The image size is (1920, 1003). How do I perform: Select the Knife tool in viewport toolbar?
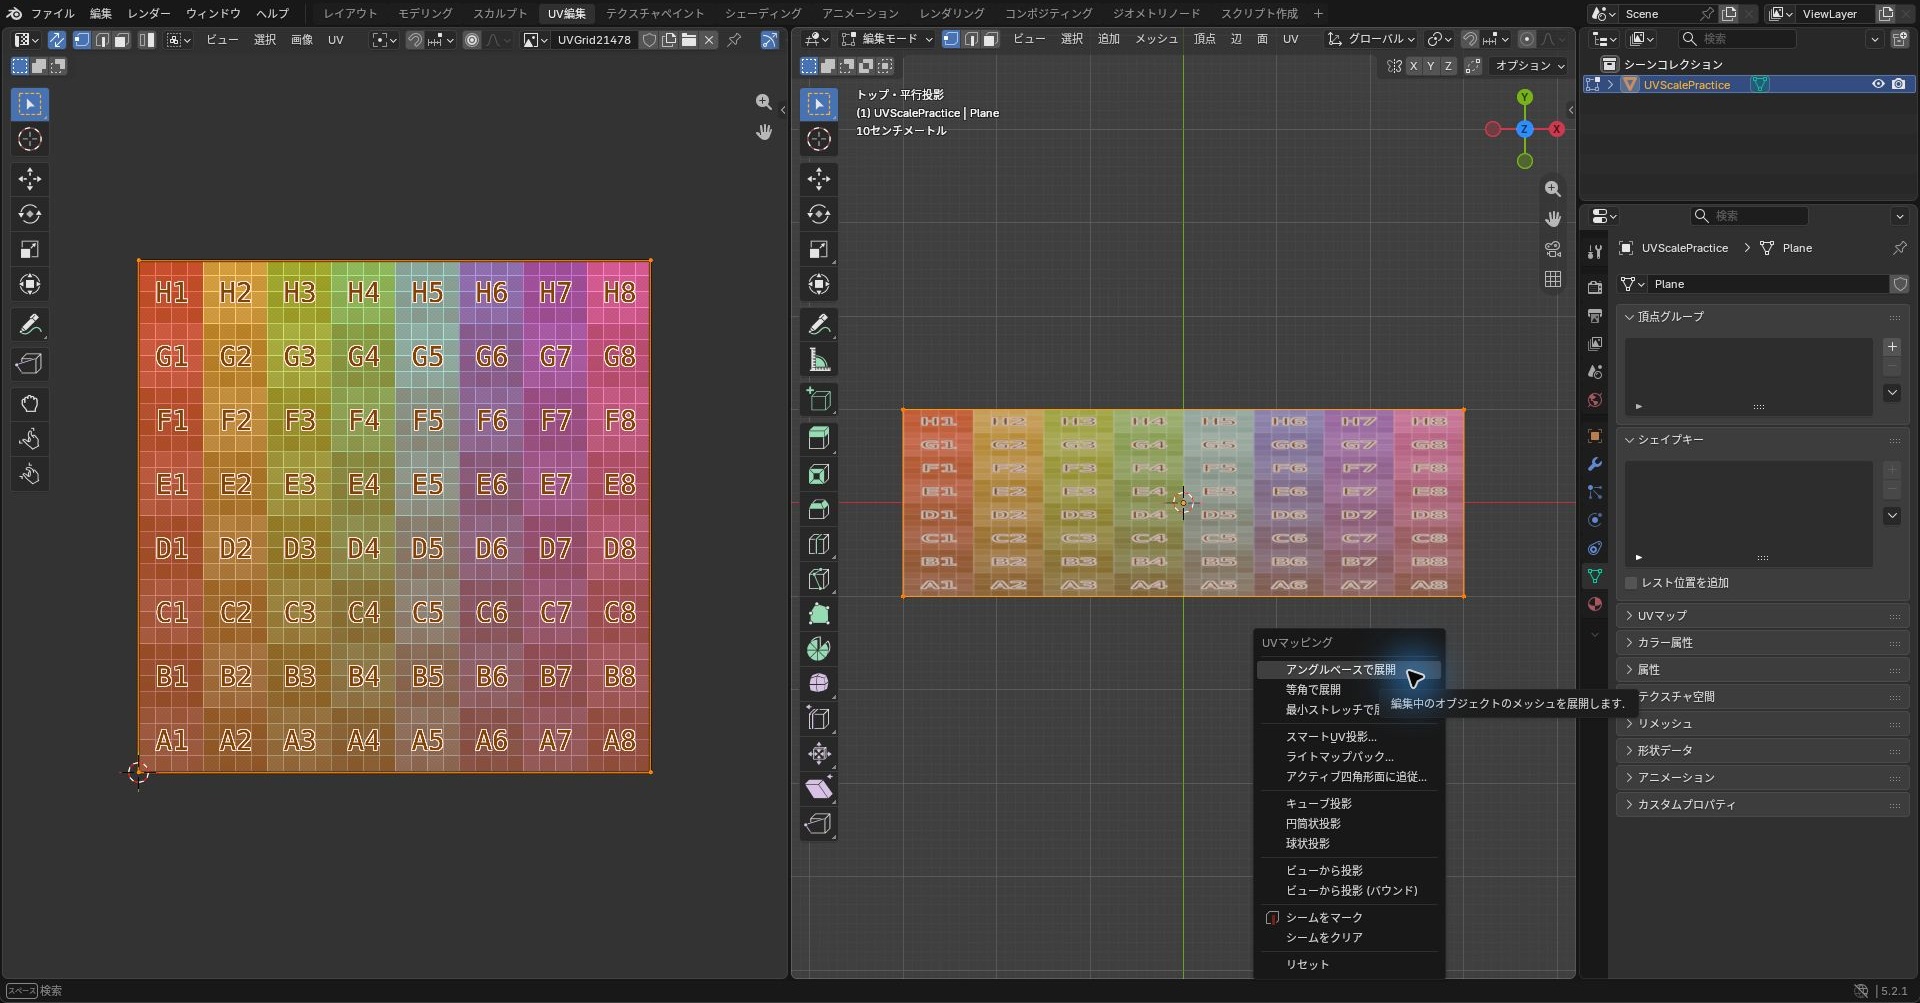tap(819, 579)
